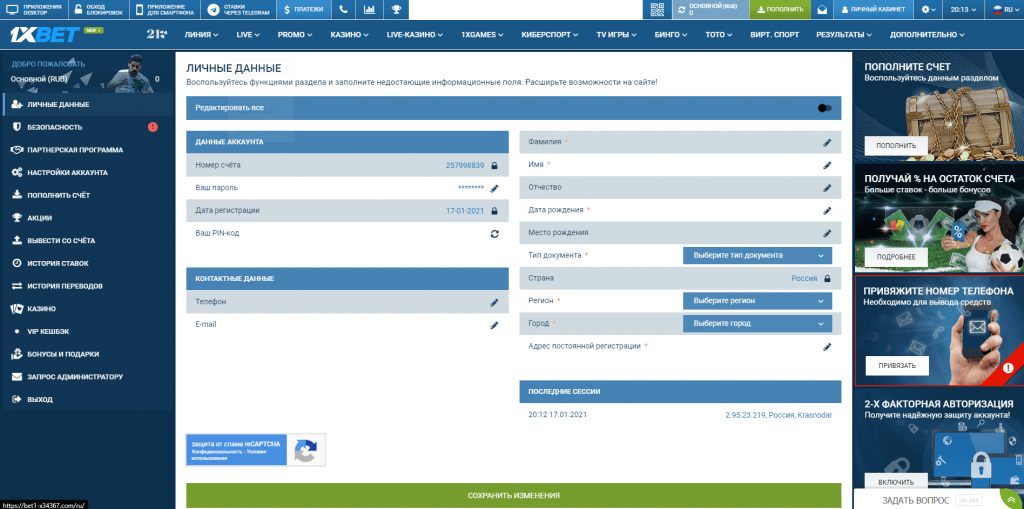Image resolution: width=1024 pixels, height=509 pixels.
Task: Click ПОПОЛНИТЬ in the treasure banner
Action: coord(897,146)
